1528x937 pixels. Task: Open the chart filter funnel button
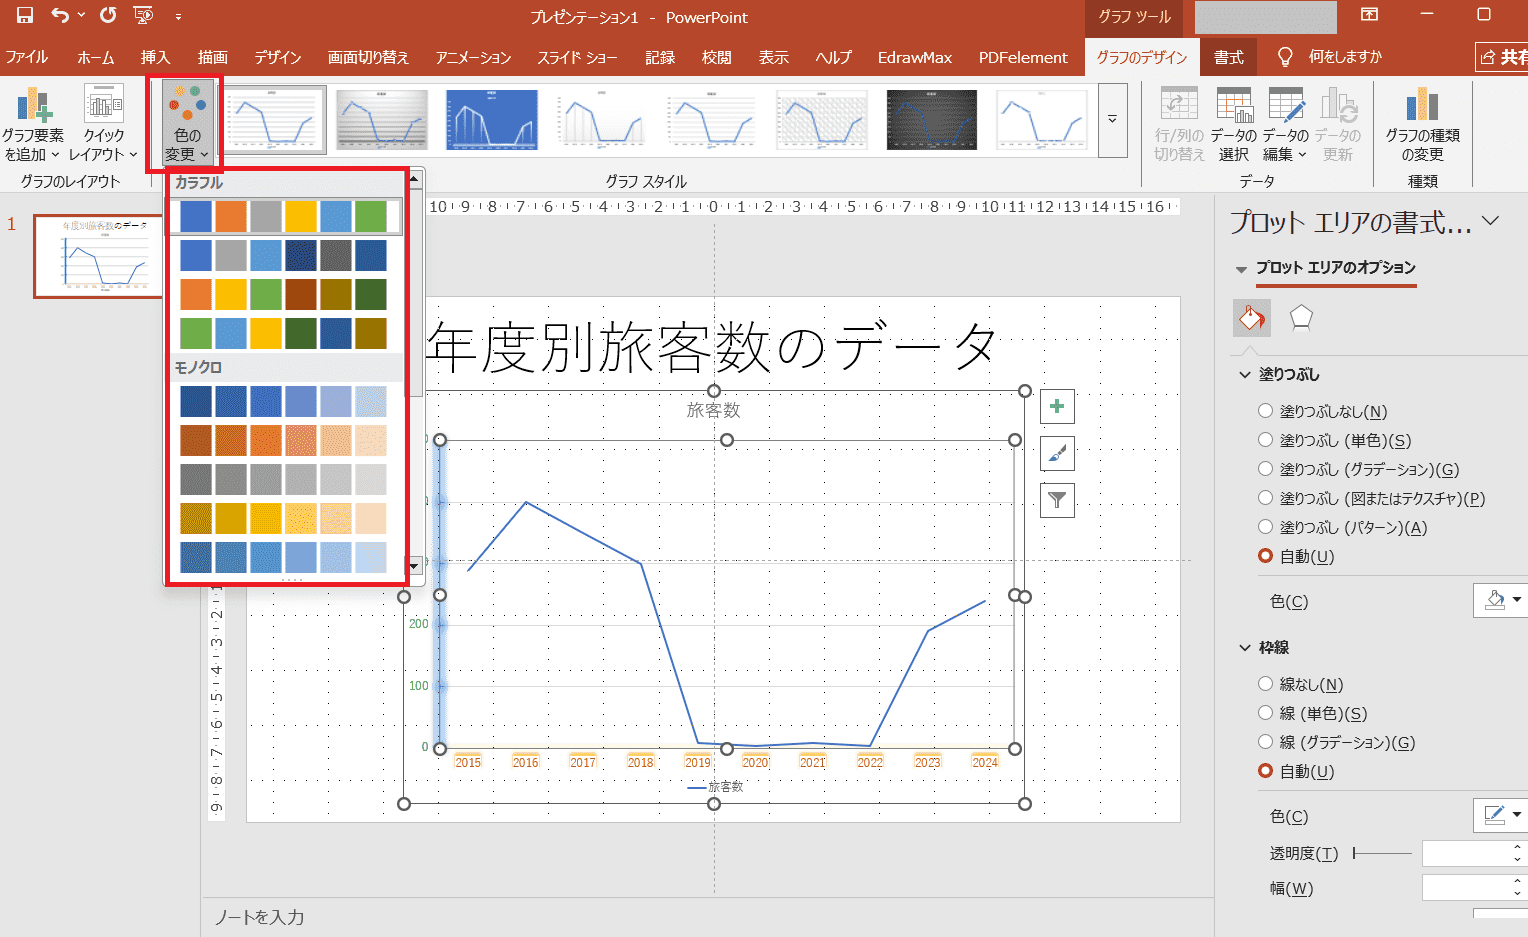pos(1057,500)
